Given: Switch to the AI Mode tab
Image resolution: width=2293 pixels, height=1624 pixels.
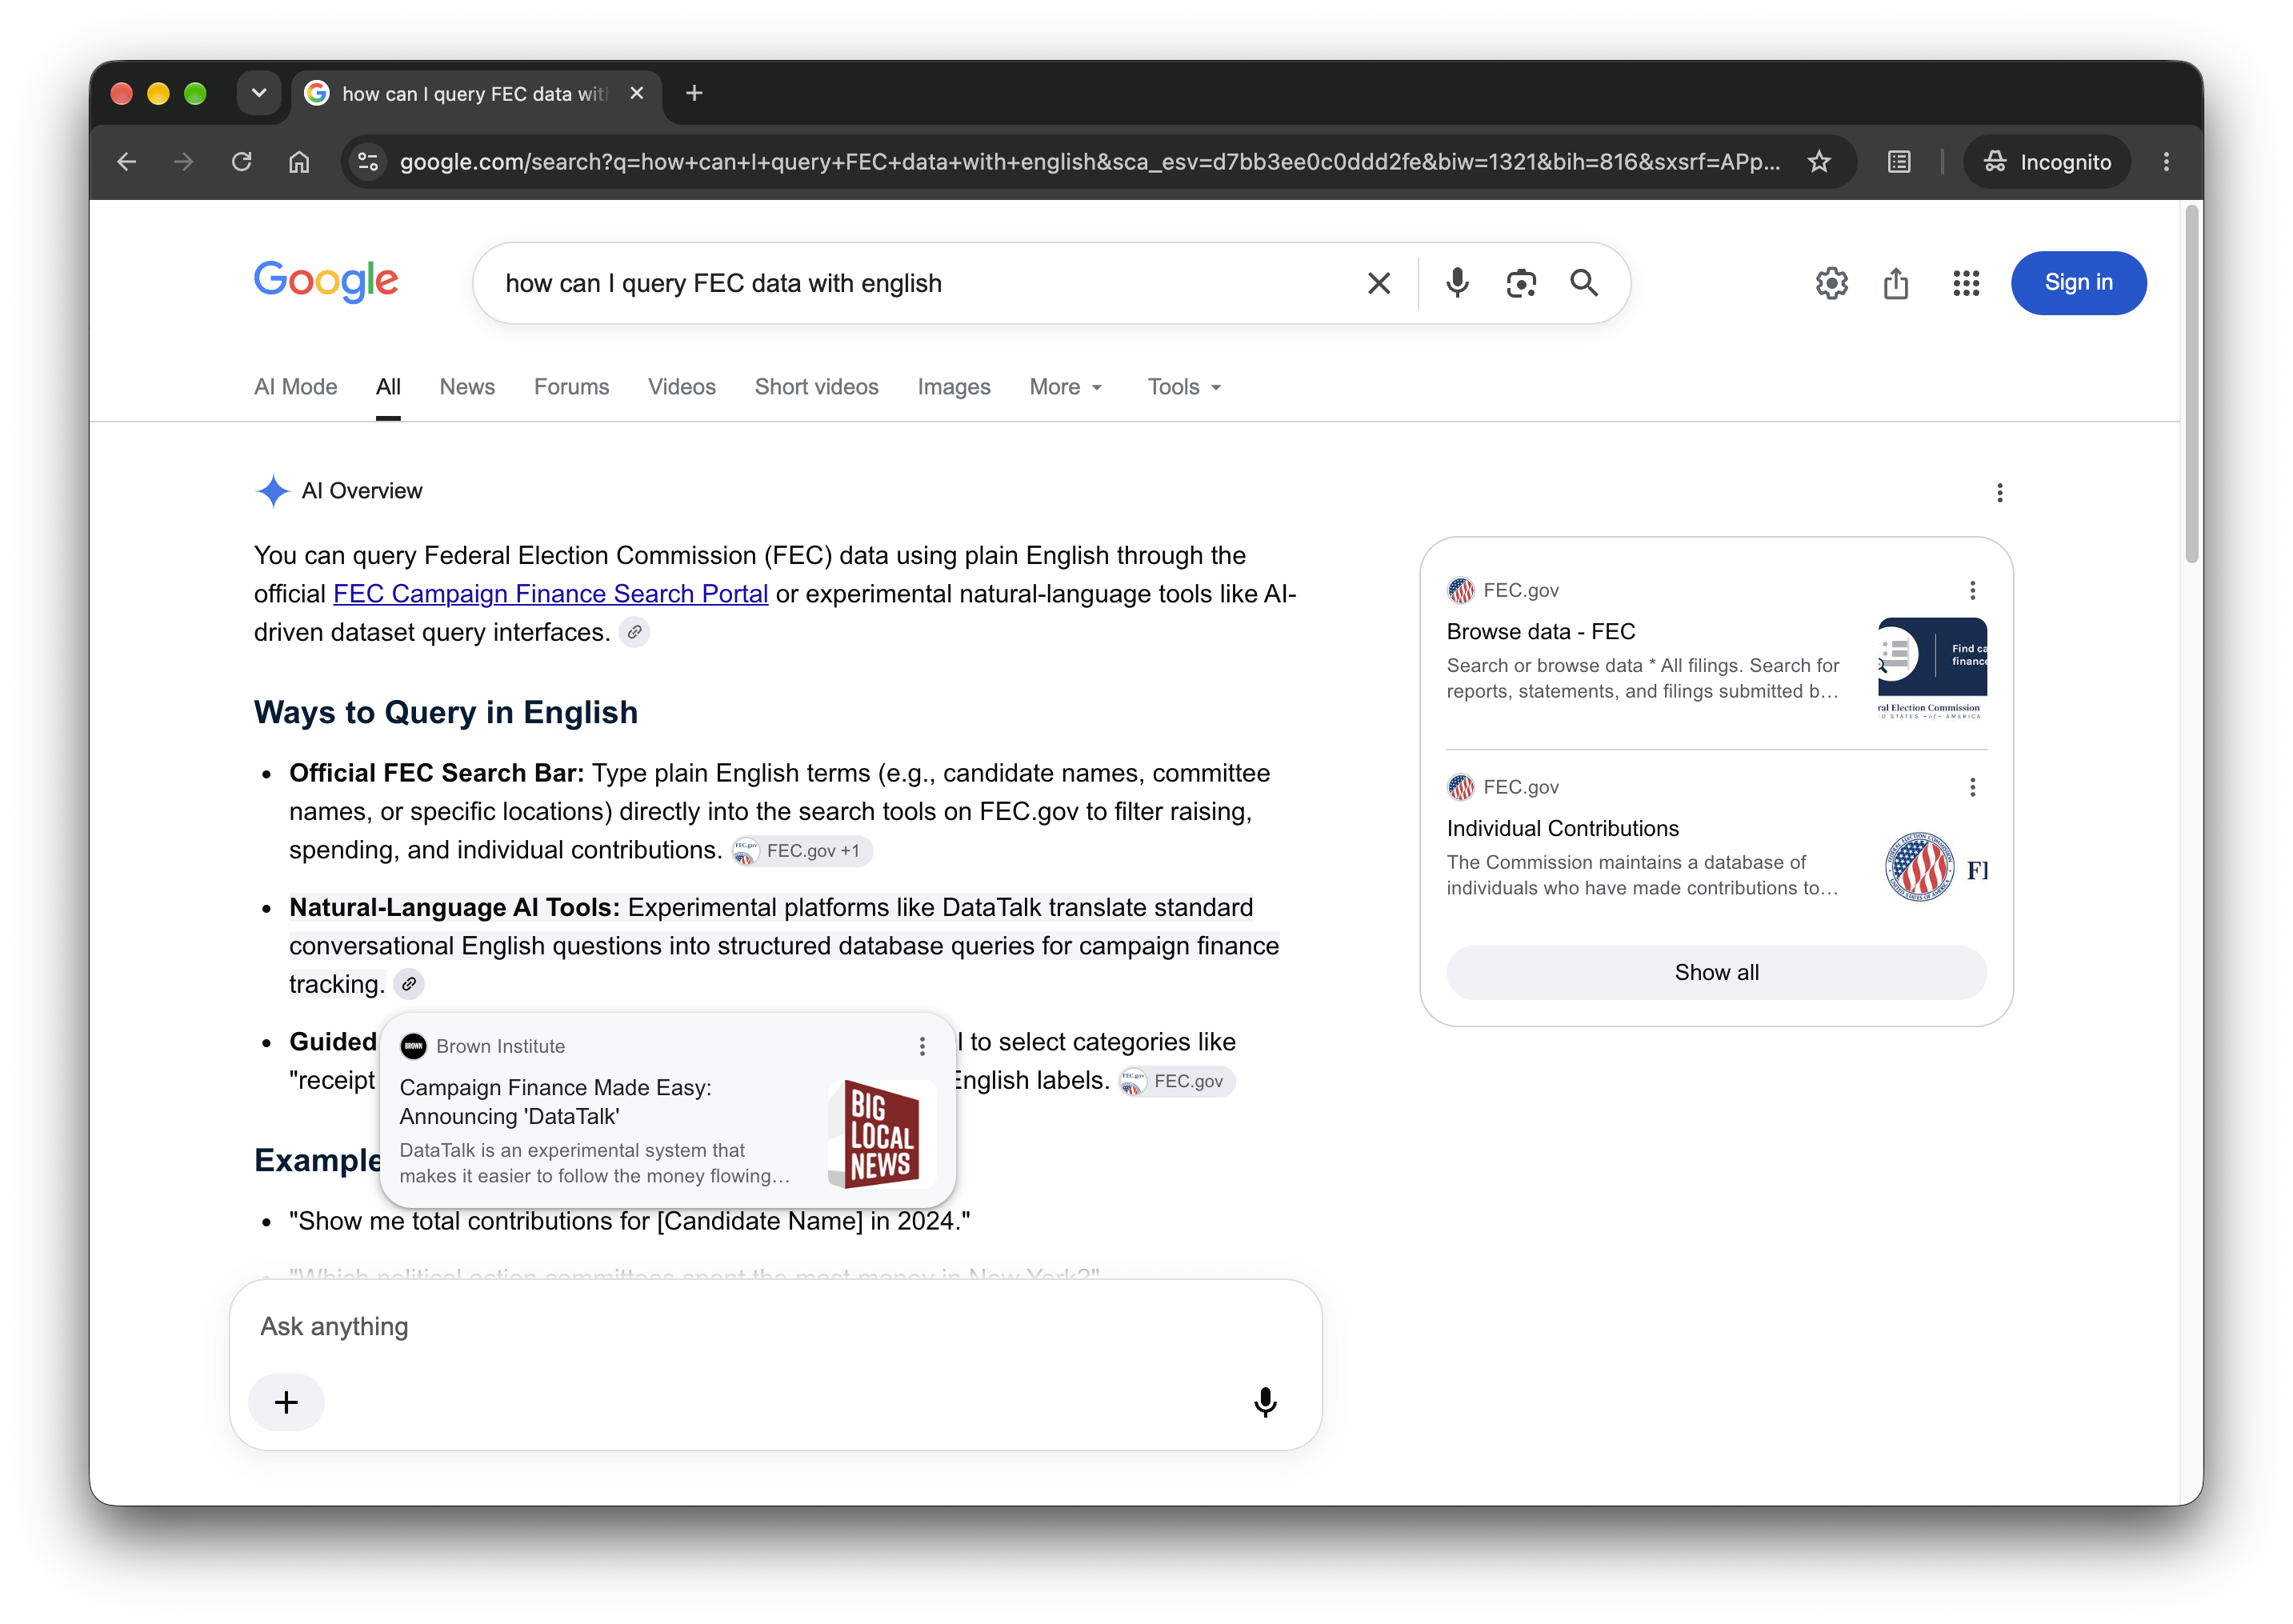Looking at the screenshot, I should pyautogui.click(x=296, y=387).
